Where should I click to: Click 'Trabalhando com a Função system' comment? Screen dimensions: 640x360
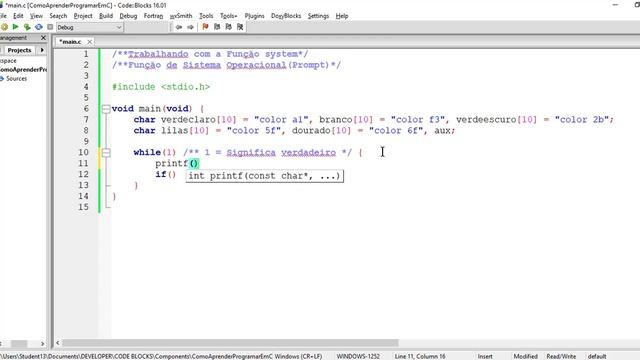tap(213, 54)
